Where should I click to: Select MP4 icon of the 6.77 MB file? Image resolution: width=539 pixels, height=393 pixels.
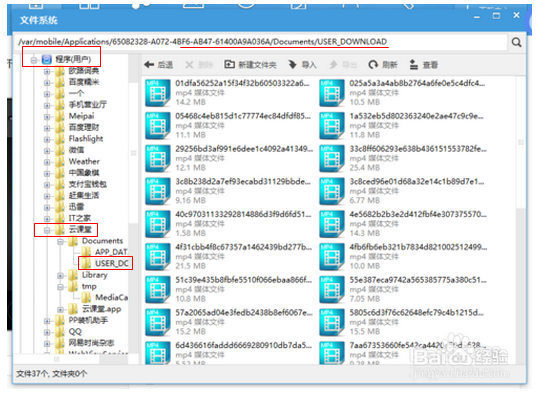pyautogui.click(x=332, y=191)
